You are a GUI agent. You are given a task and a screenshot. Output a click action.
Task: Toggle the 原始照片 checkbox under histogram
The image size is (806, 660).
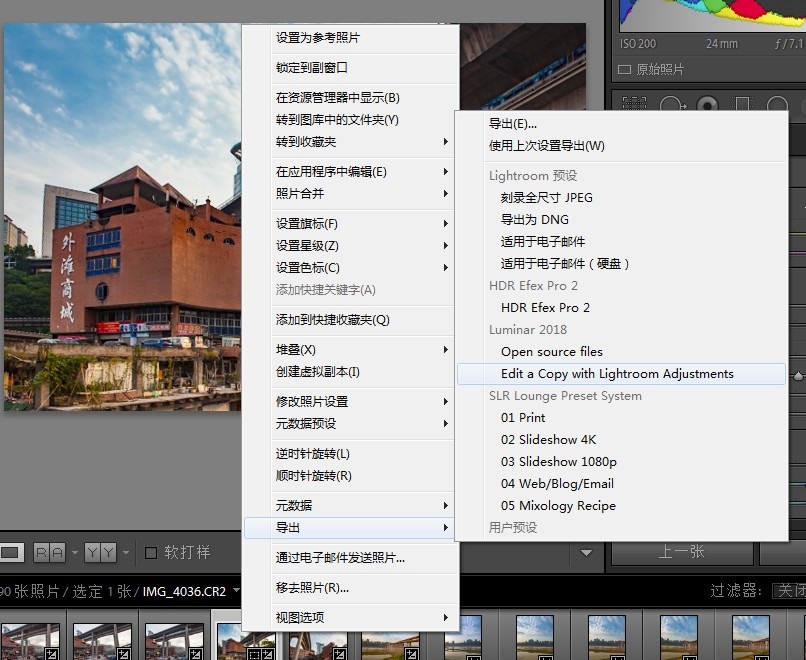tap(625, 70)
